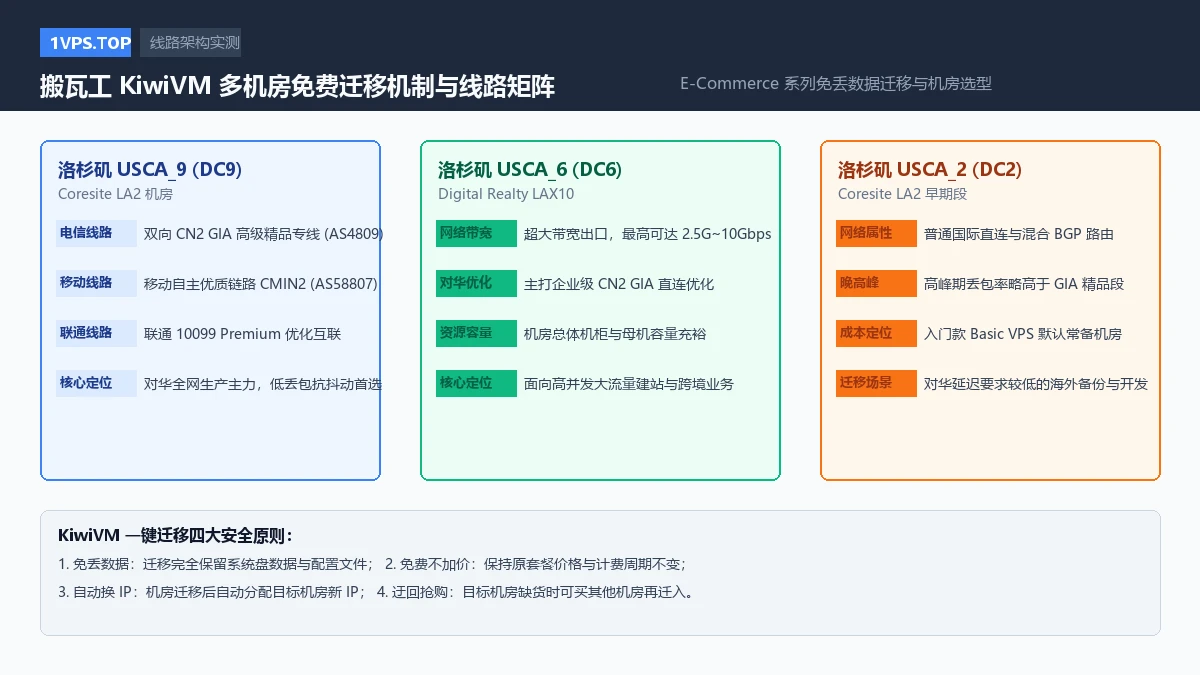
Task: Click 机房总体机柜与母机容量充裕 text
Action: (x=615, y=334)
